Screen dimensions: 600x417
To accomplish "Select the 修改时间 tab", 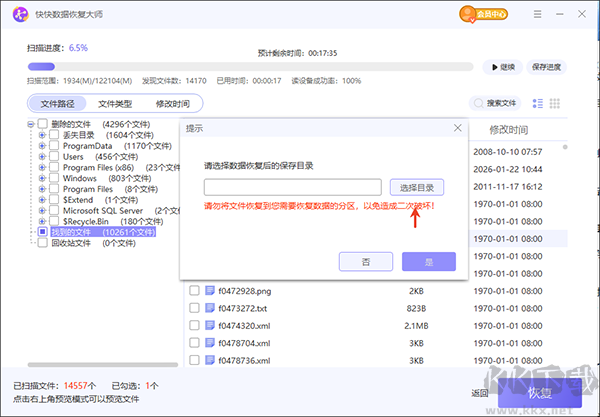I will click(173, 104).
